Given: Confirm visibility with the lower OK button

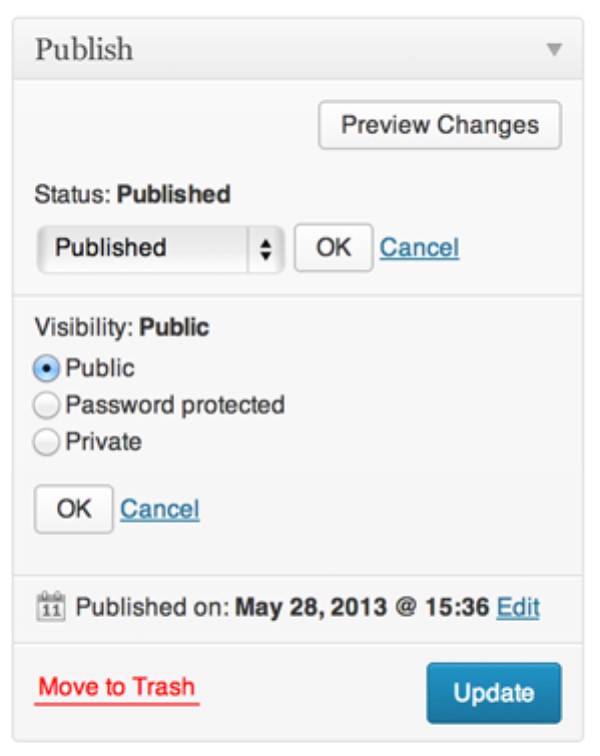Looking at the screenshot, I should click(73, 509).
